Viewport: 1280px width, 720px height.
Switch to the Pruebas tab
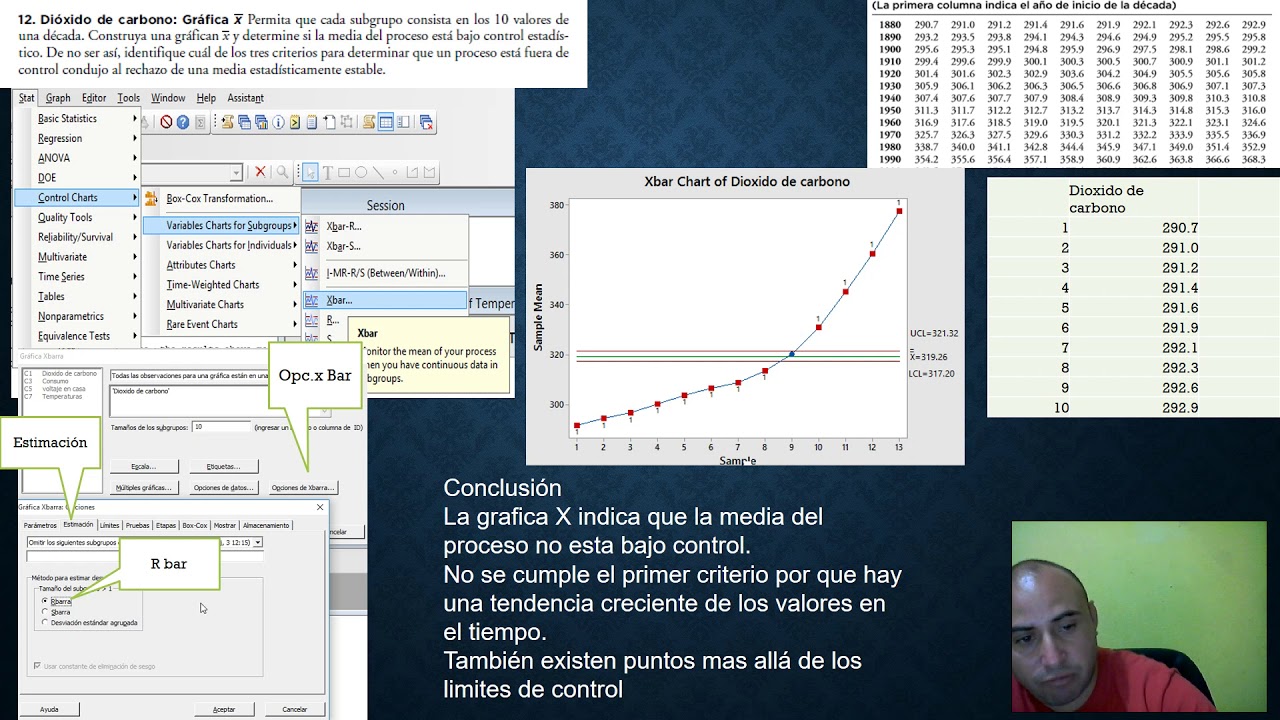(x=137, y=525)
